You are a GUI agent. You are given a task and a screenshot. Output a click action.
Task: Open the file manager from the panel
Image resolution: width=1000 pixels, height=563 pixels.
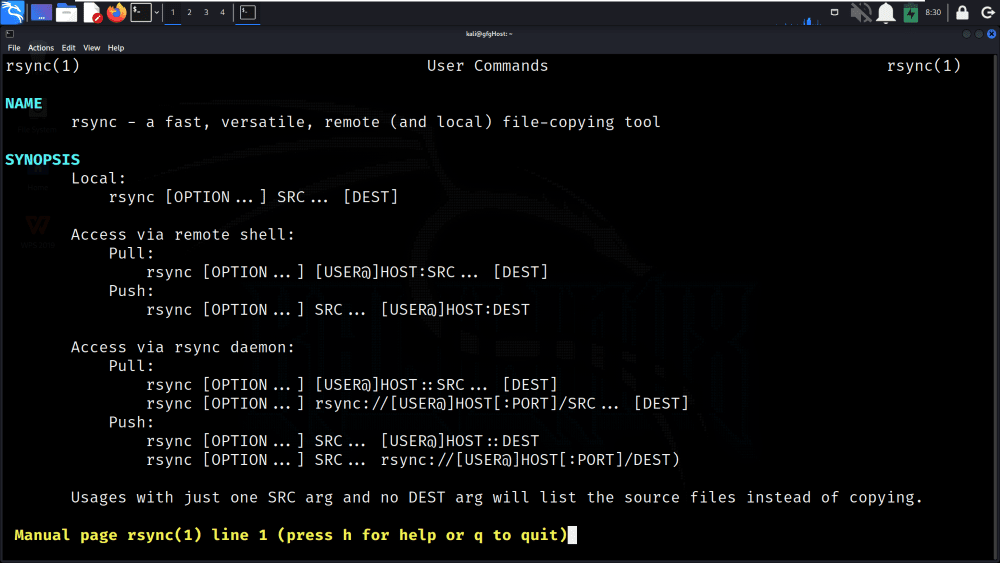[66, 12]
